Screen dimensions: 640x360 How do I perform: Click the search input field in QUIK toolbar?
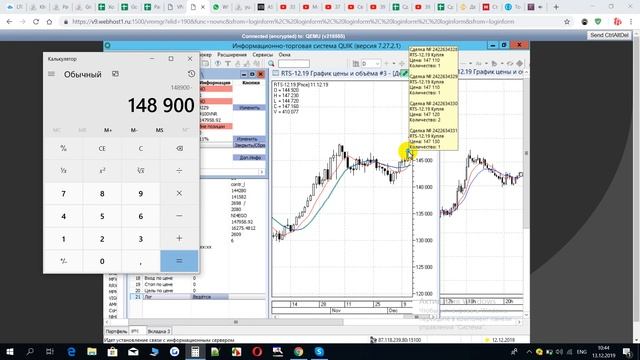pyautogui.click(x=293, y=64)
